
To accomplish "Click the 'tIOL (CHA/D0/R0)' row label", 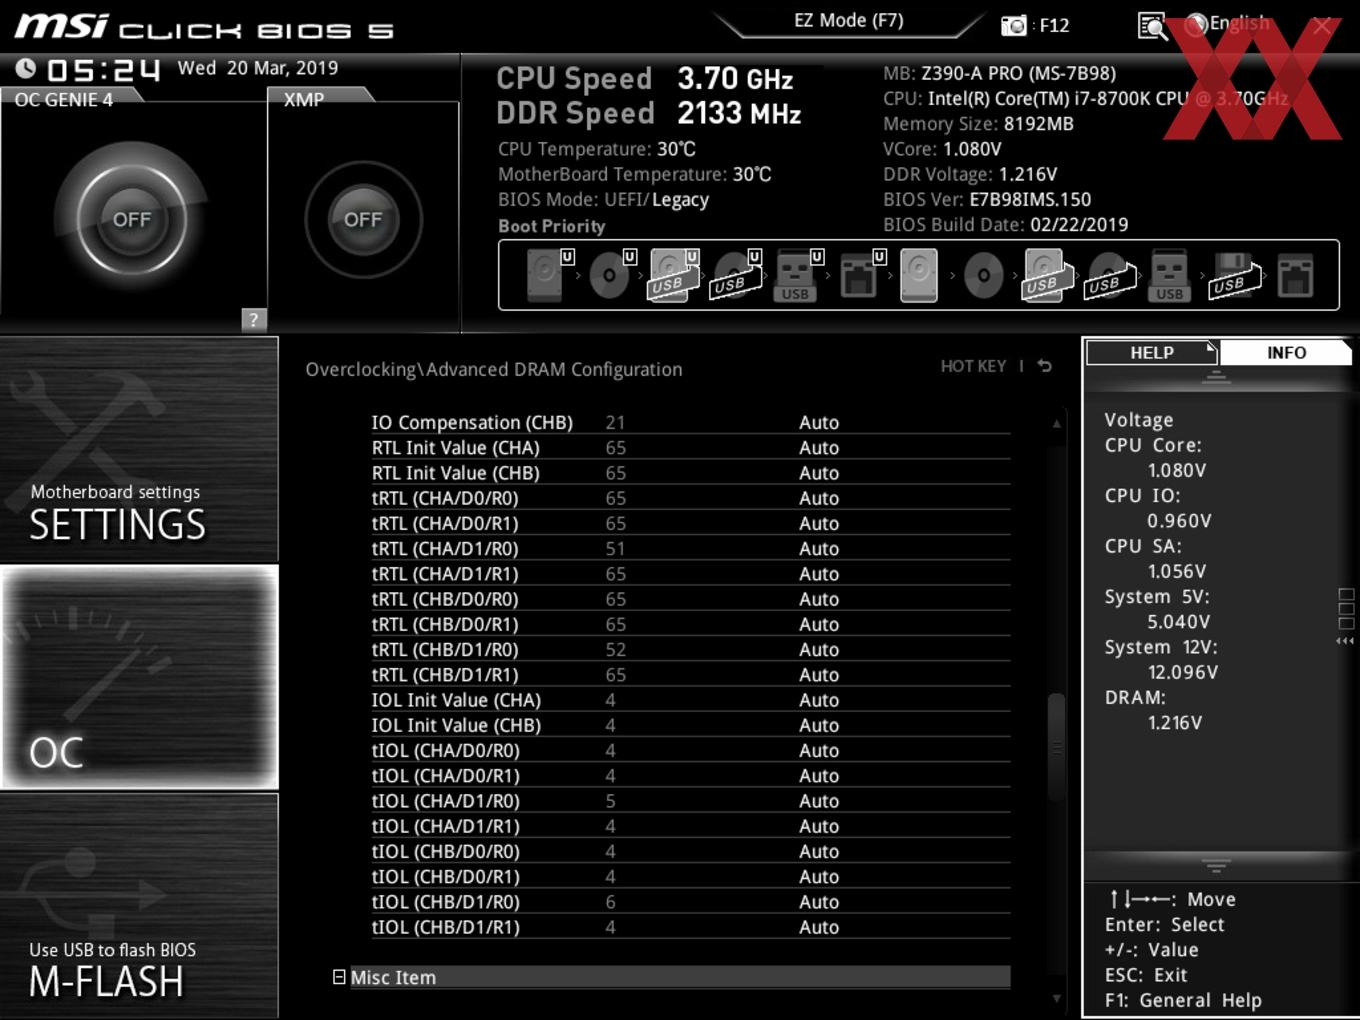I will pos(445,750).
